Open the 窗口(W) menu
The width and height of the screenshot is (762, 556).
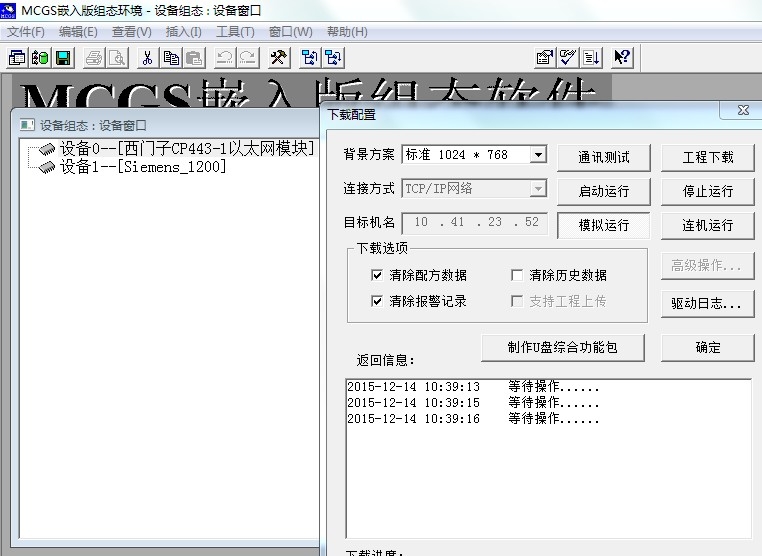(x=291, y=32)
